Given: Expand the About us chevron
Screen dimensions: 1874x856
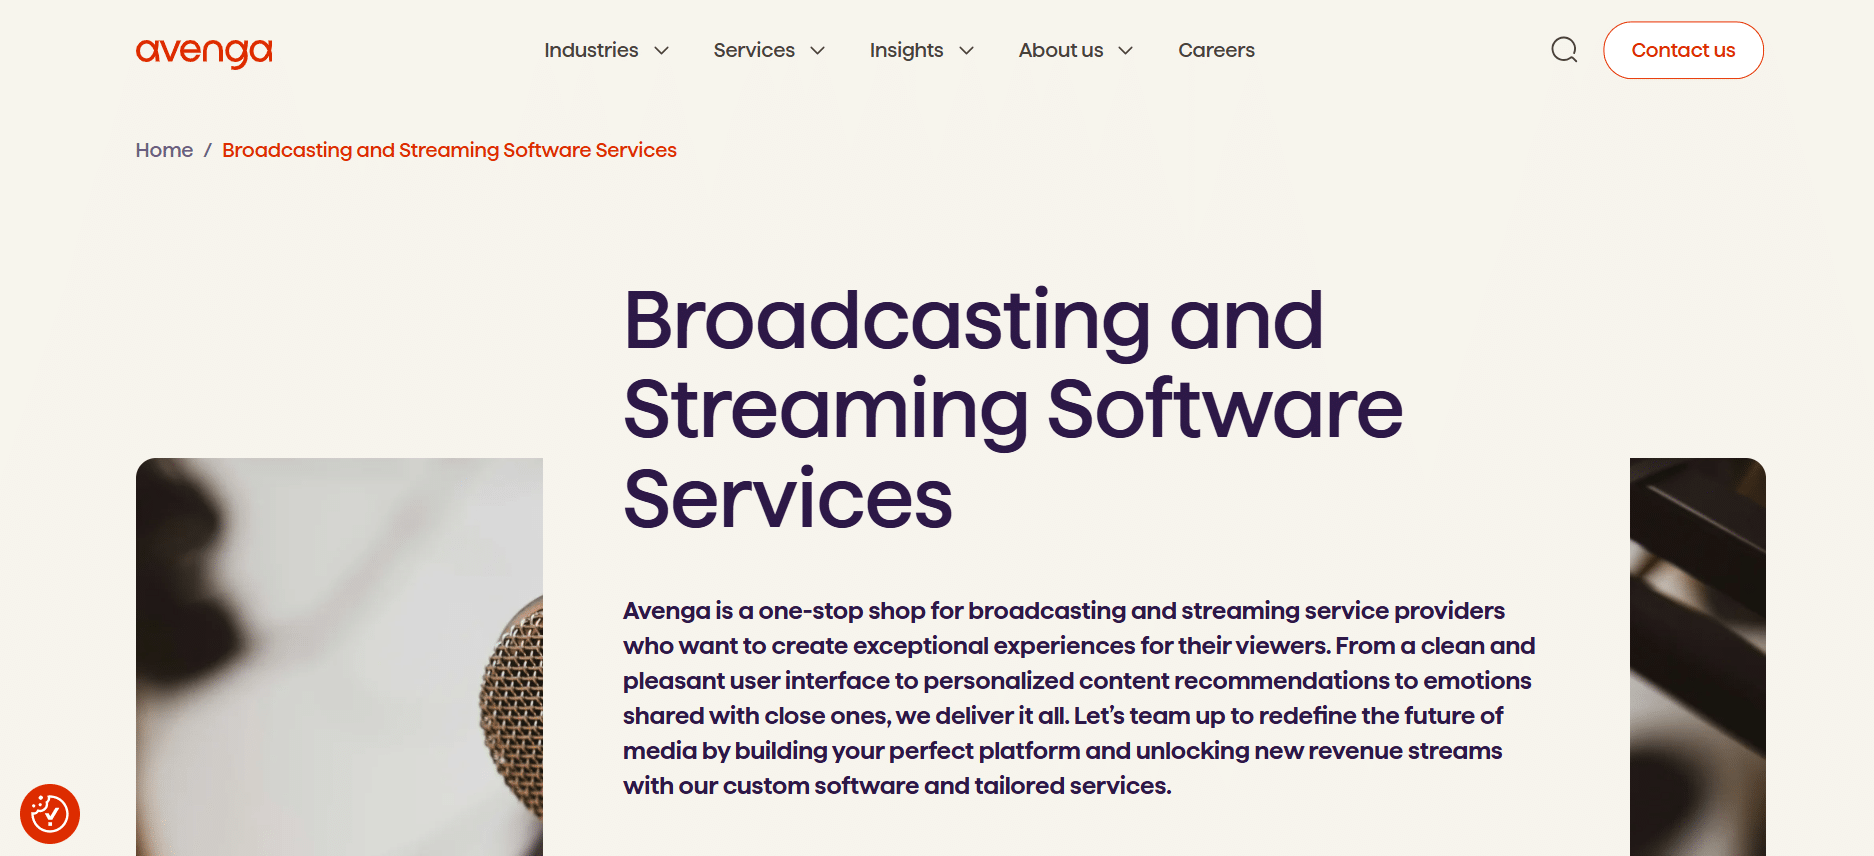Looking at the screenshot, I should 1125,51.
